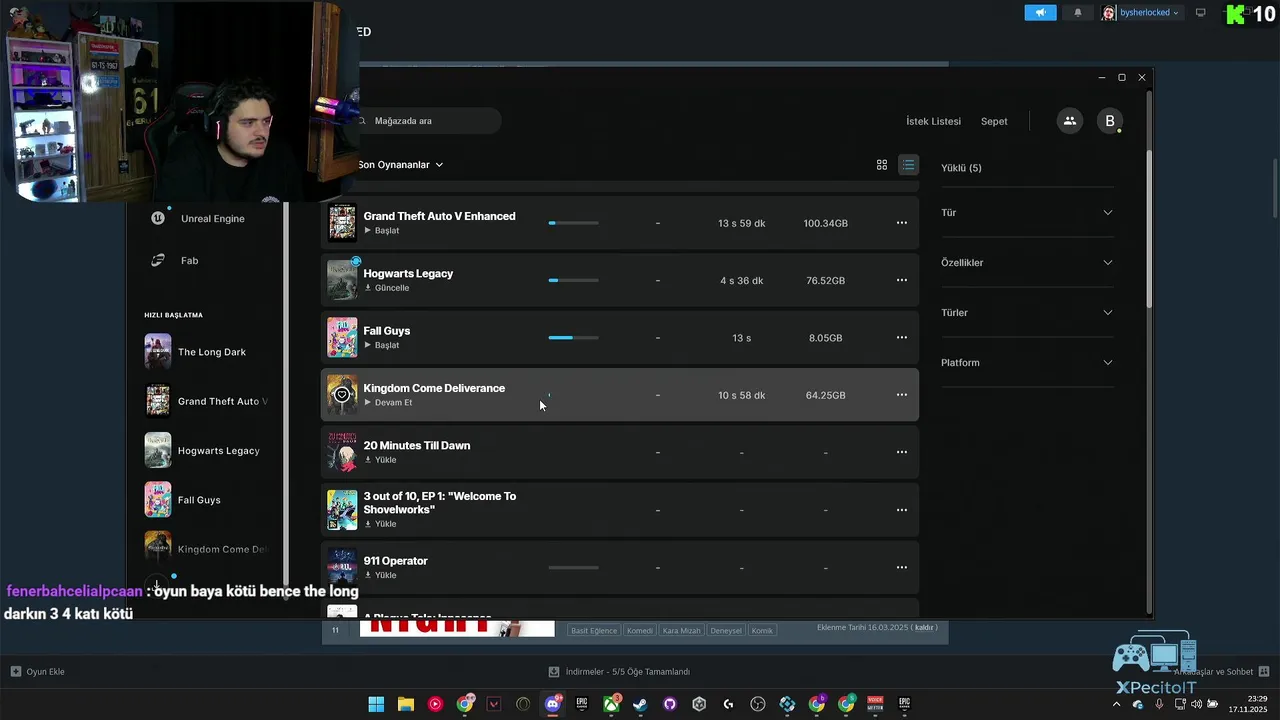Click the Oyun Ekle plus icon
This screenshot has width=1280, height=720.
[15, 672]
